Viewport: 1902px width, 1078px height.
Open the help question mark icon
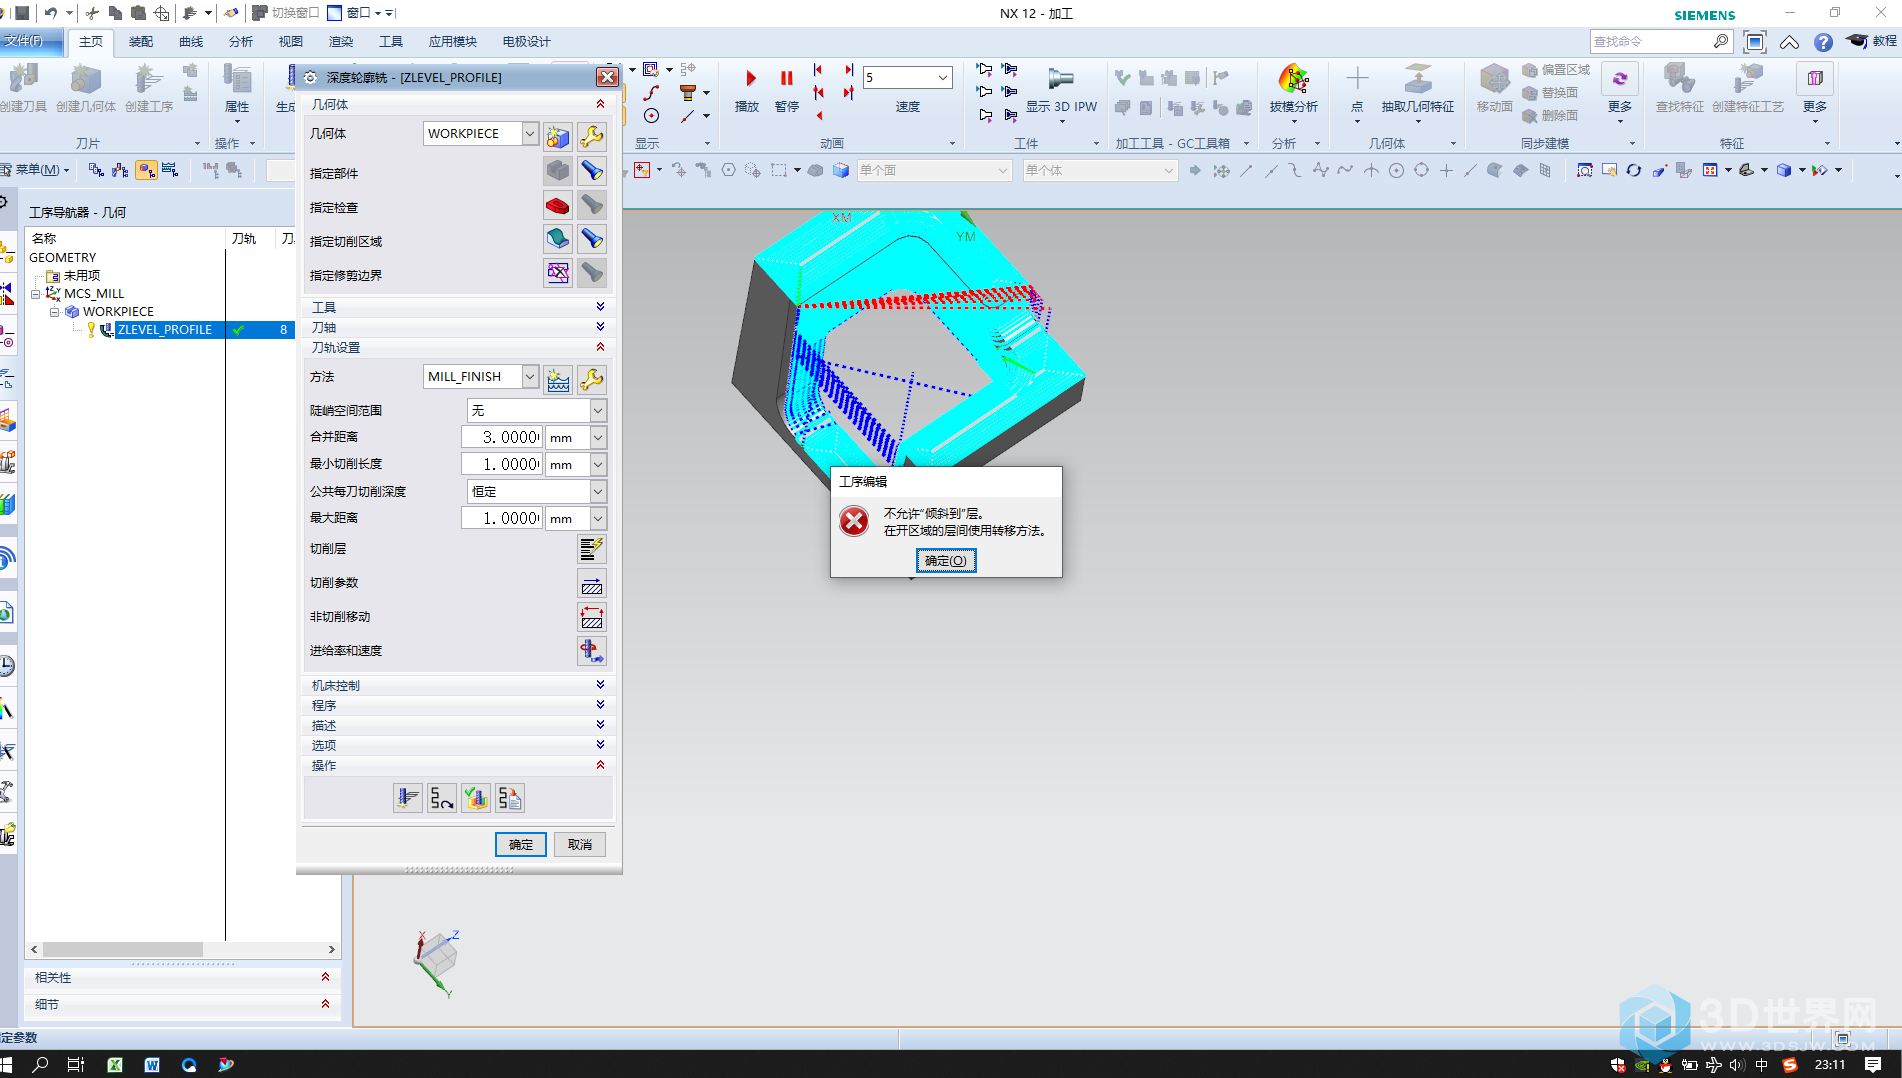point(1823,41)
